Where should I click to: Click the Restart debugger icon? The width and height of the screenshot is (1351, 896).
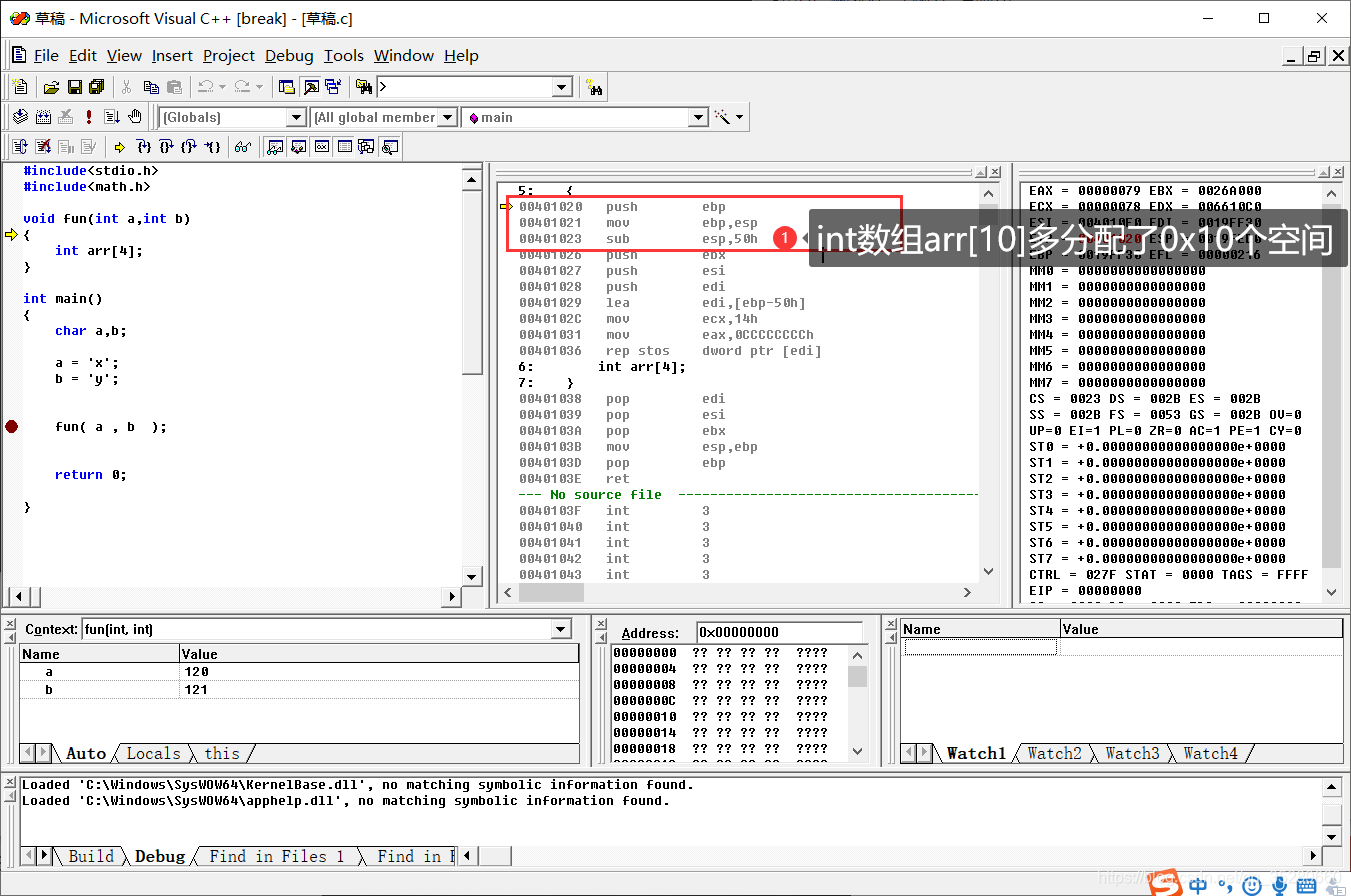click(19, 147)
